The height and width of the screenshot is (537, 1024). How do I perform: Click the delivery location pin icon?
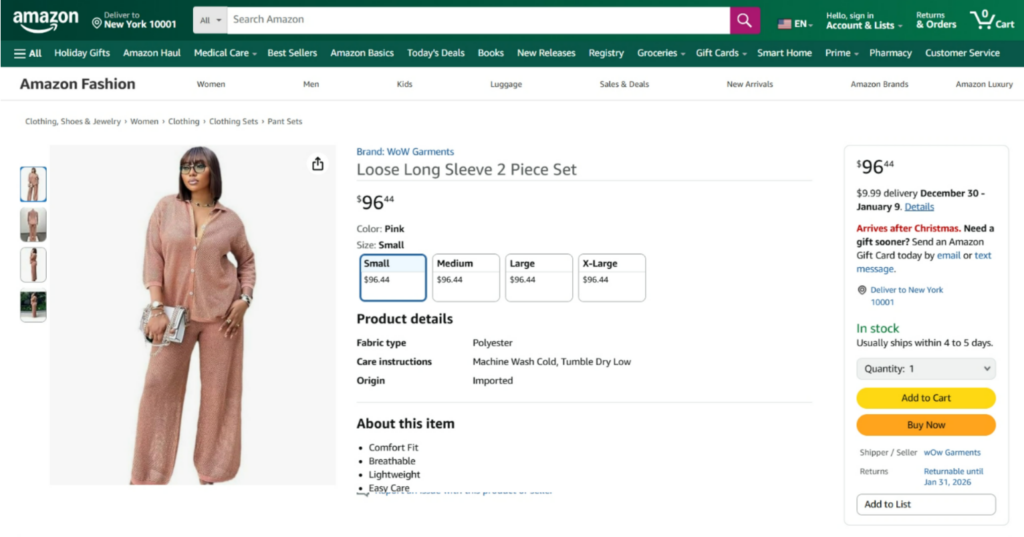pyautogui.click(x=97, y=21)
